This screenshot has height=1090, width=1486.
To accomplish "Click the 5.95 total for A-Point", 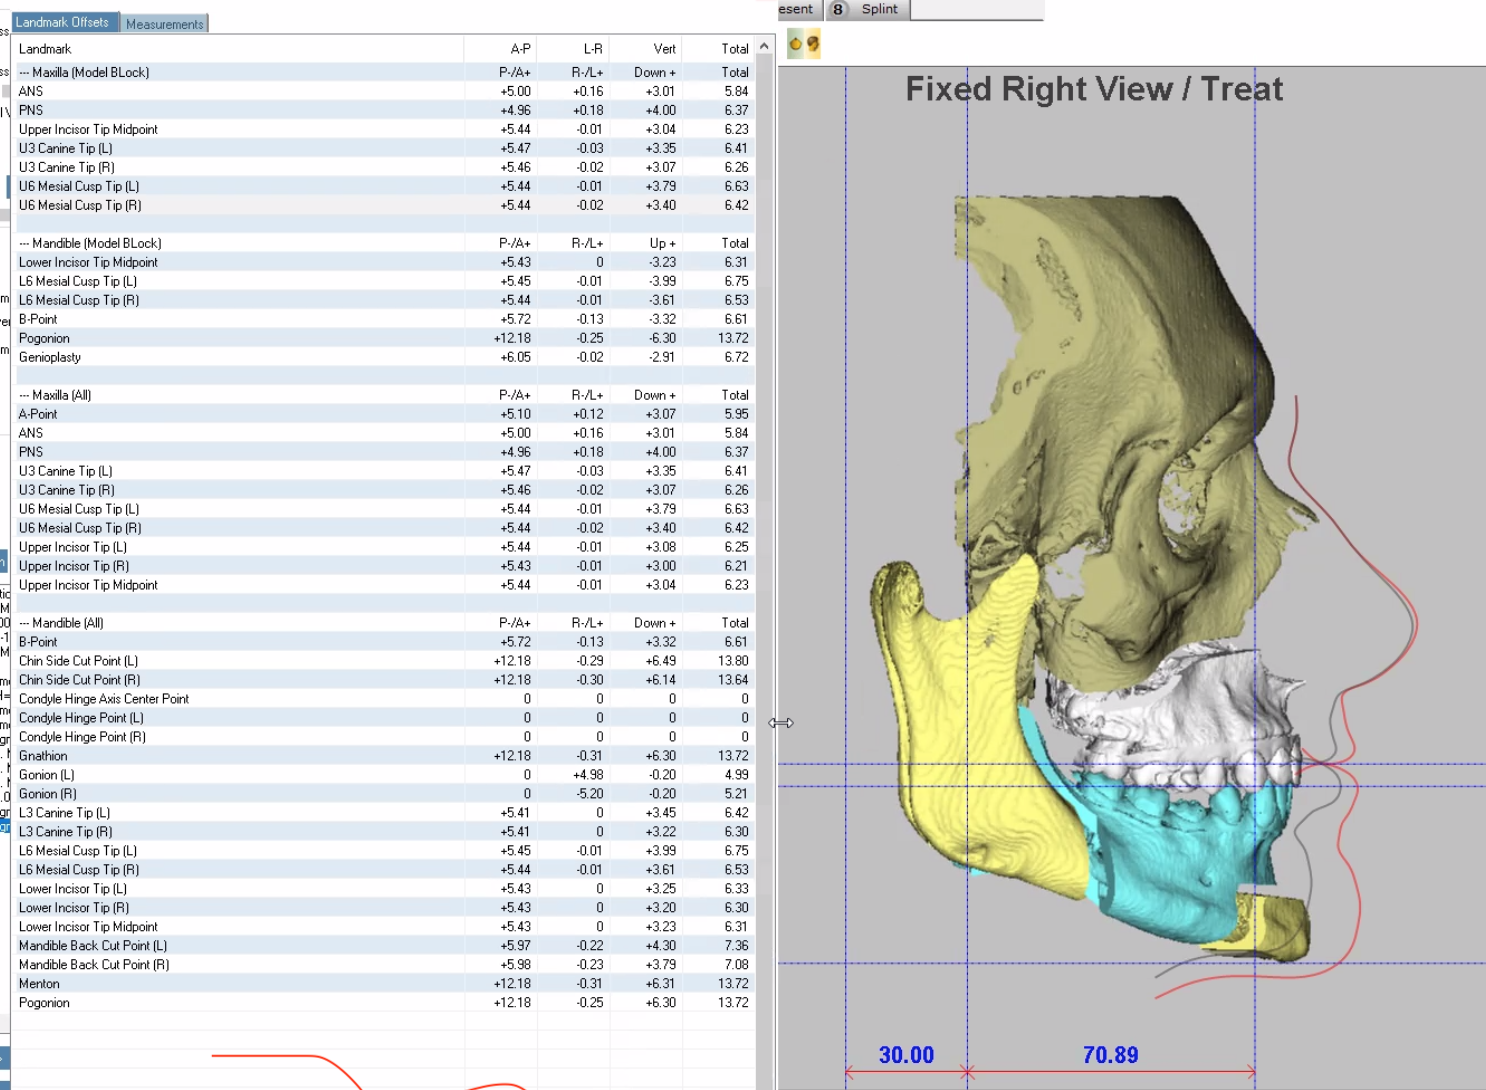I will point(736,414).
